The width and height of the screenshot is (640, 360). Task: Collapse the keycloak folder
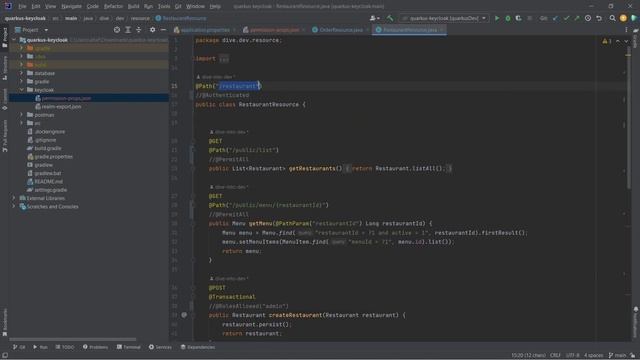(x=22, y=90)
